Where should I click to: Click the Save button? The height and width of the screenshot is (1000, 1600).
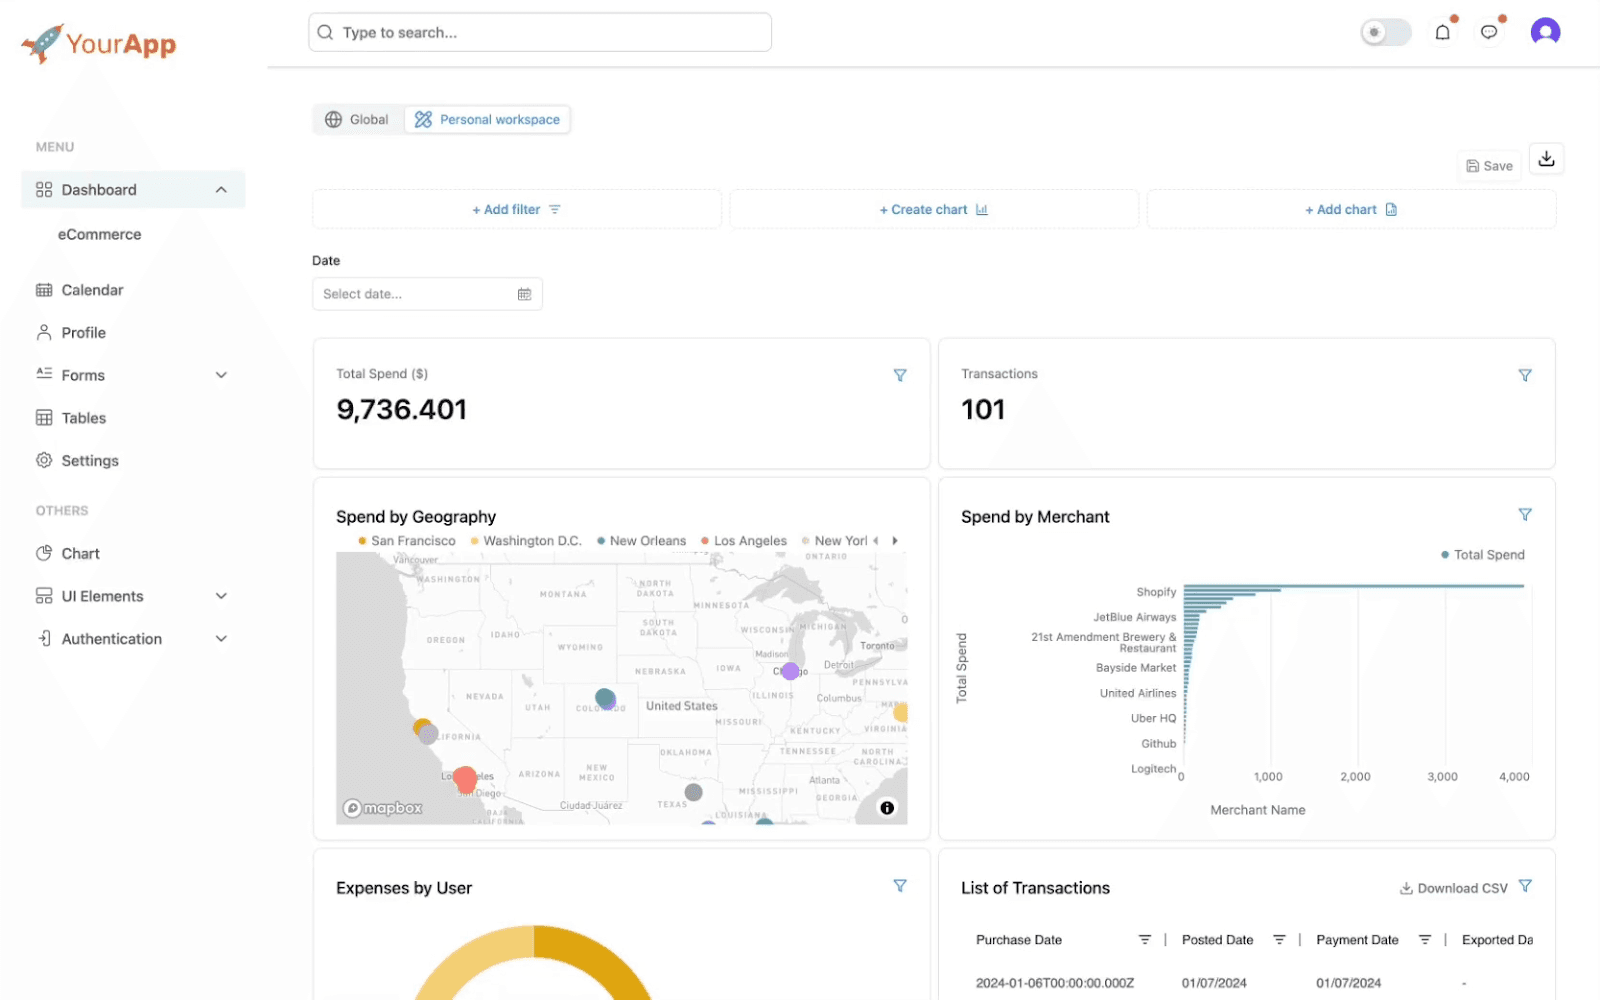pyautogui.click(x=1489, y=166)
